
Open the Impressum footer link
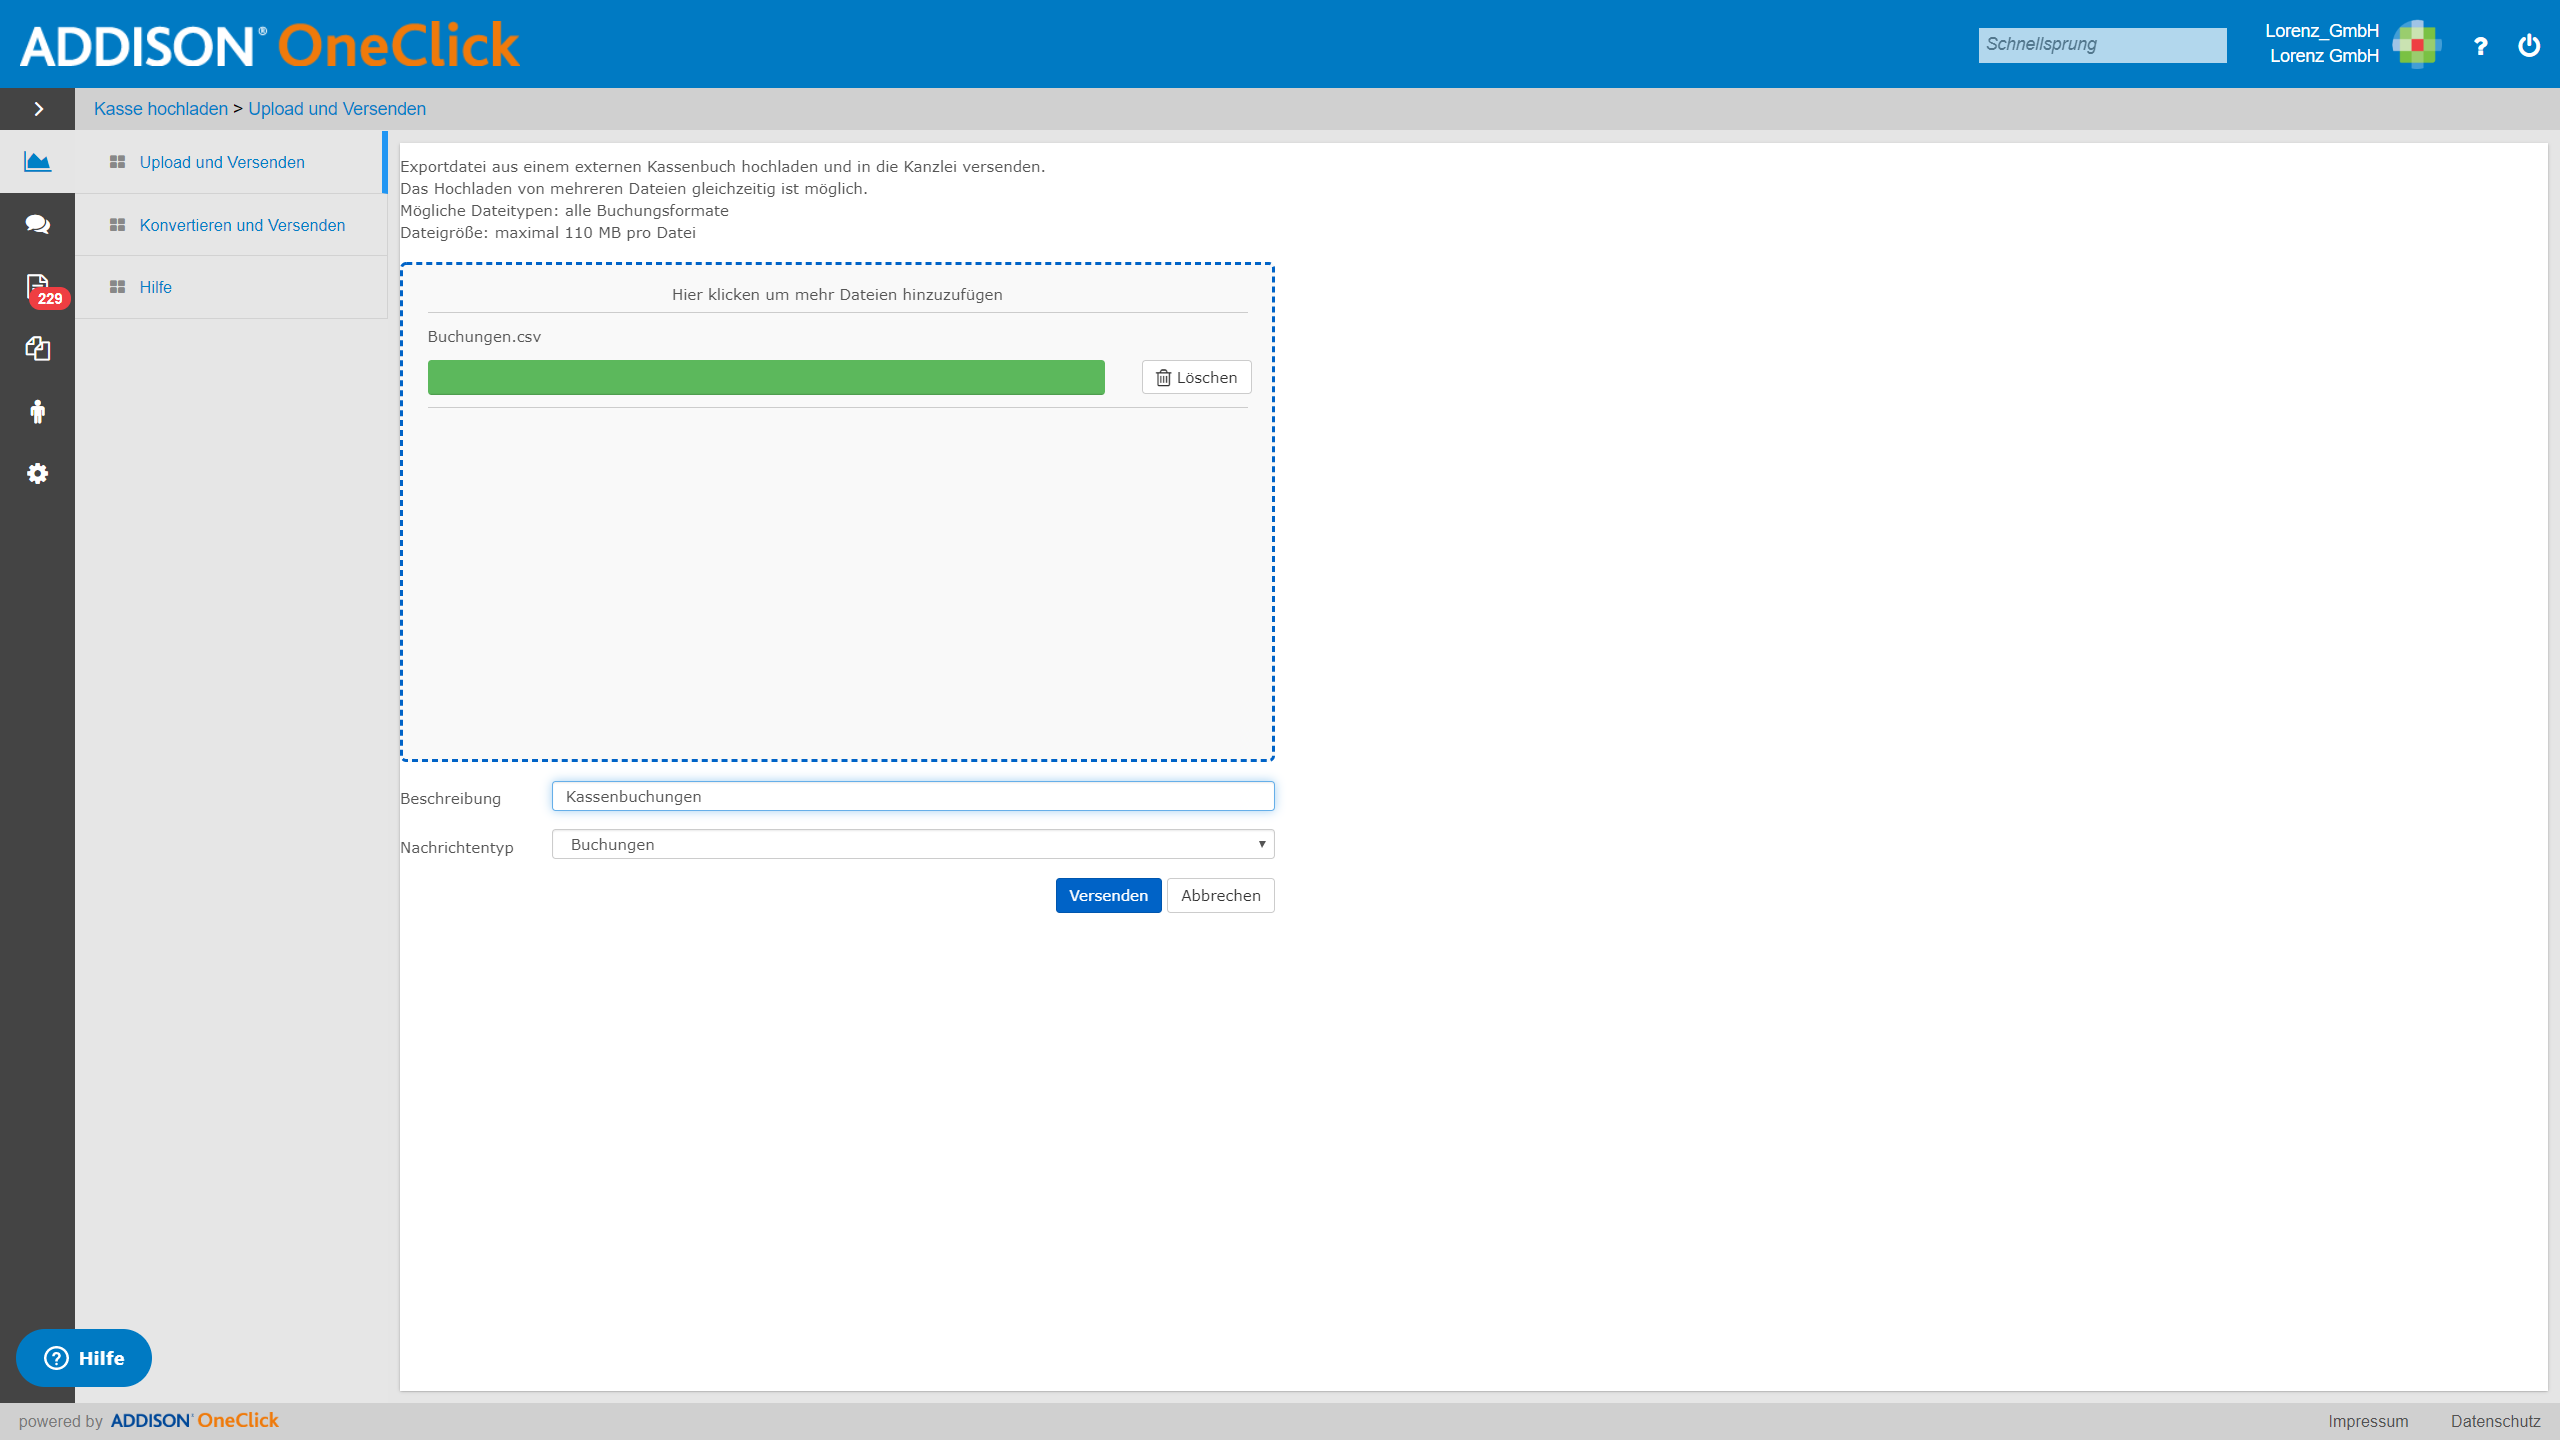click(2368, 1421)
